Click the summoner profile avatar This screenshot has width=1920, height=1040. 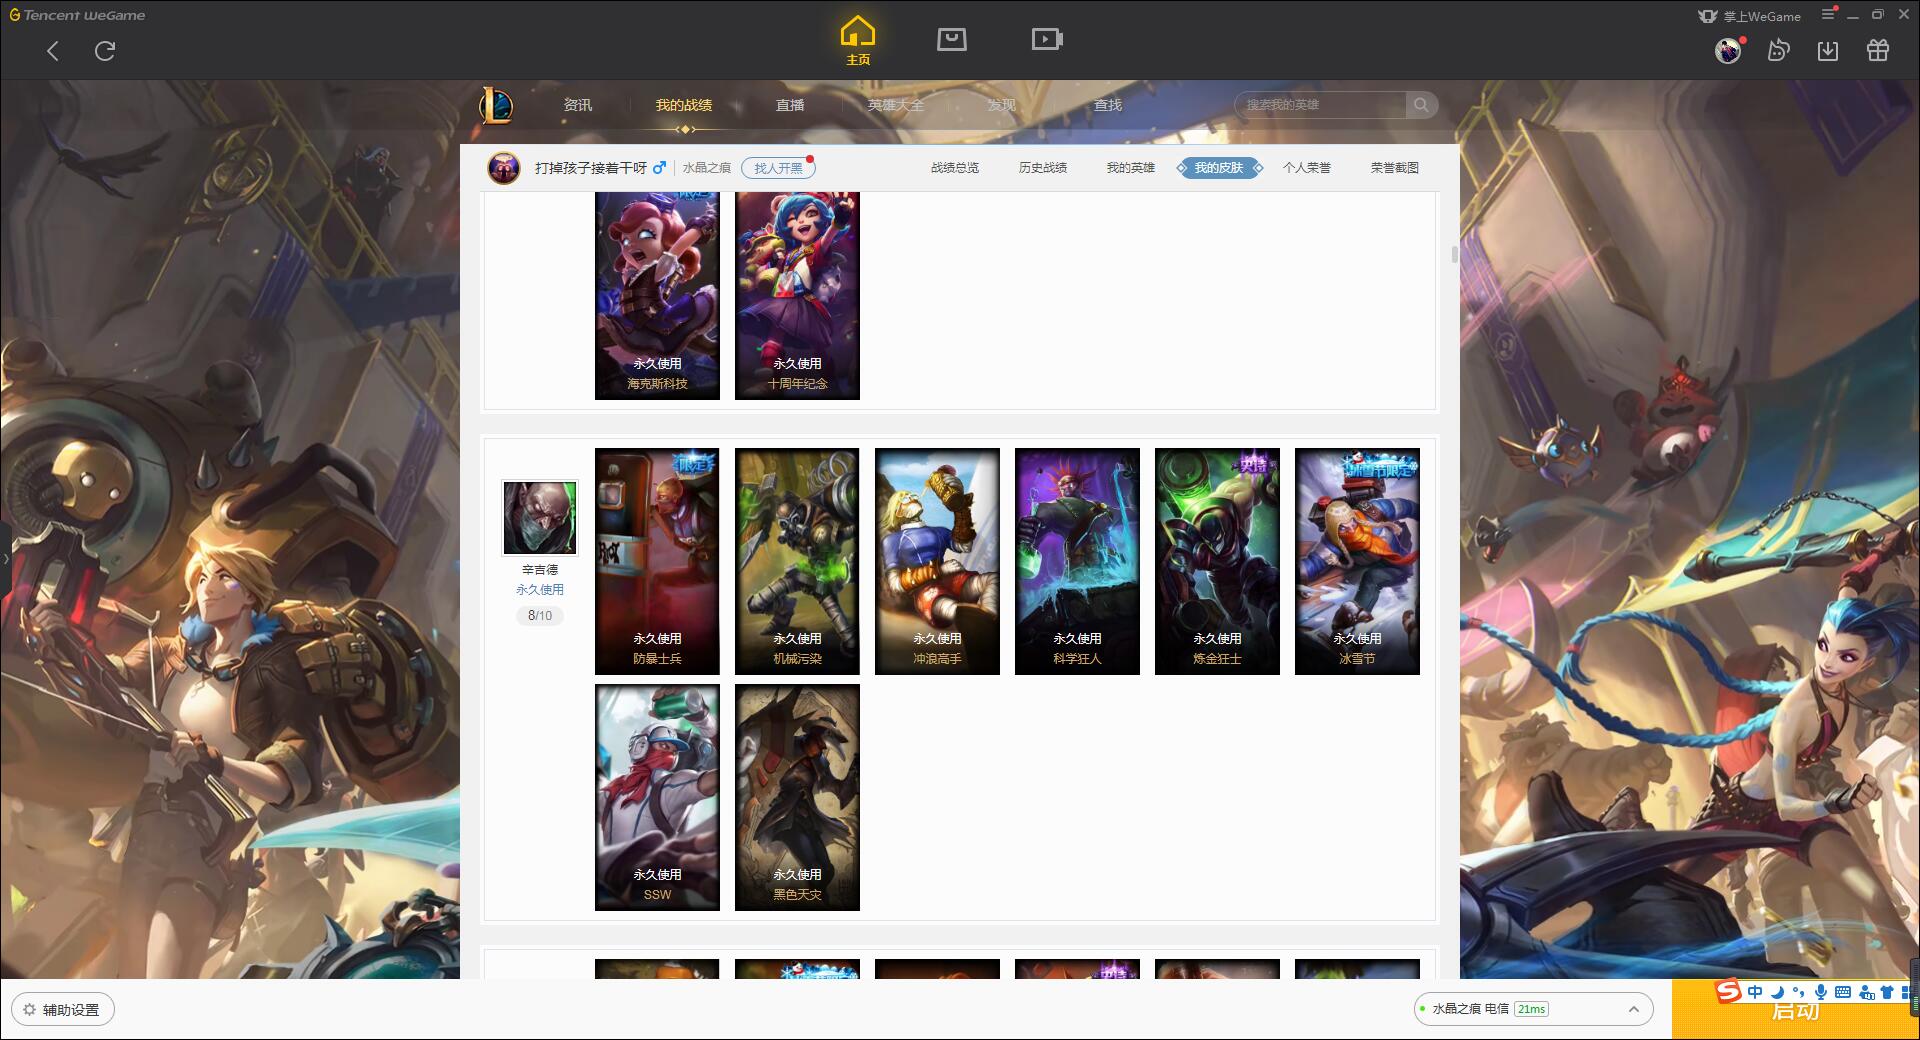(x=504, y=168)
